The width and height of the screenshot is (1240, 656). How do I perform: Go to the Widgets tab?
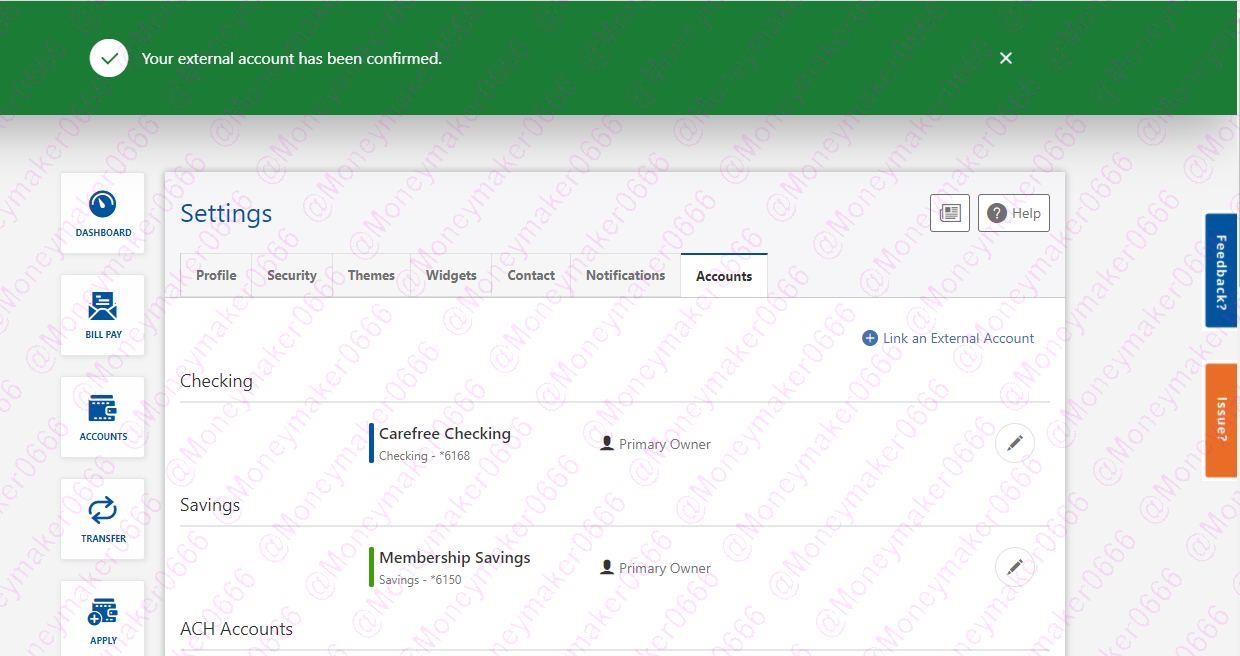point(451,275)
